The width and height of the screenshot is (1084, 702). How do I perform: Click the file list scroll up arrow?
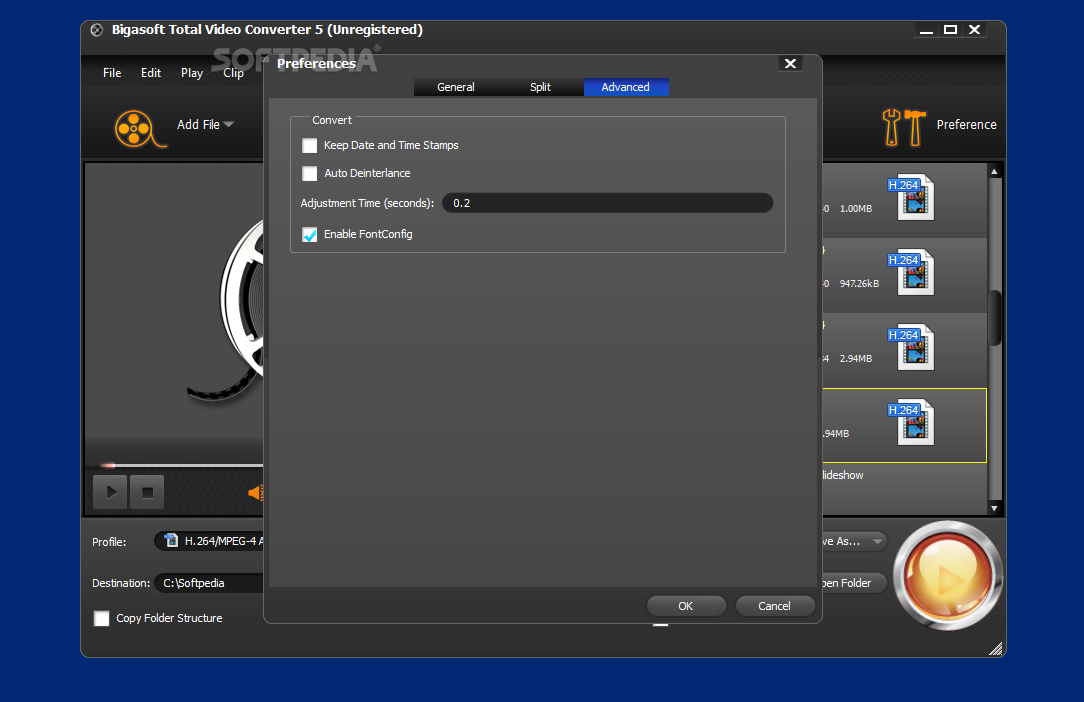(995, 172)
